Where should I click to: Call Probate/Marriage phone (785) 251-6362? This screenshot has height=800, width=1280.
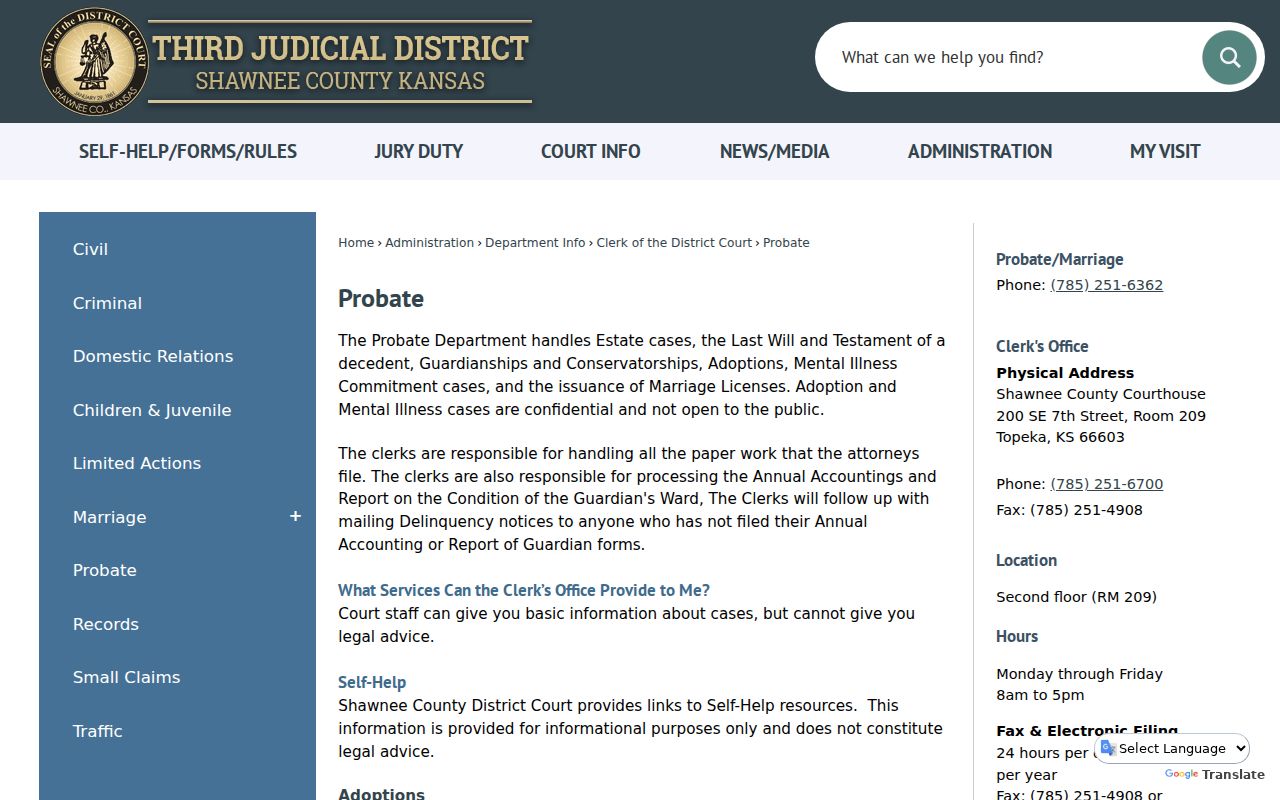click(1107, 285)
